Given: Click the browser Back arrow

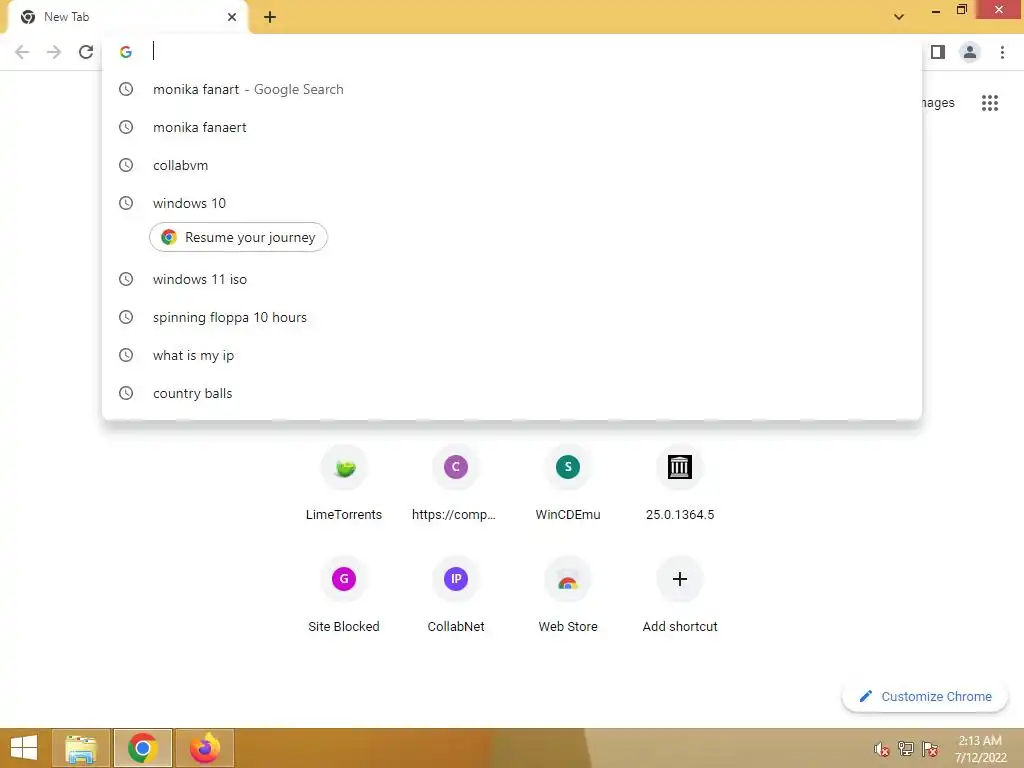Looking at the screenshot, I should (x=22, y=52).
